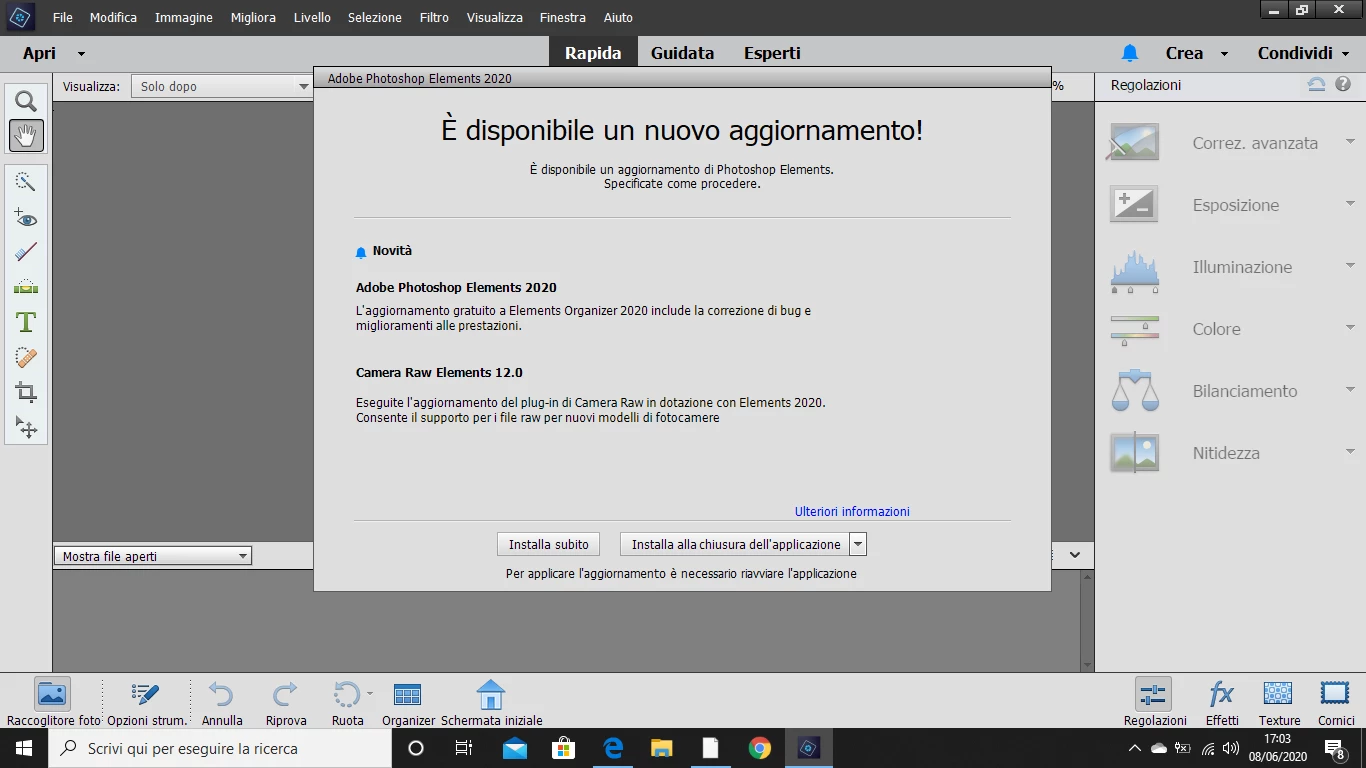The width and height of the screenshot is (1366, 768).
Task: Open the install options dropdown arrow
Action: click(858, 544)
